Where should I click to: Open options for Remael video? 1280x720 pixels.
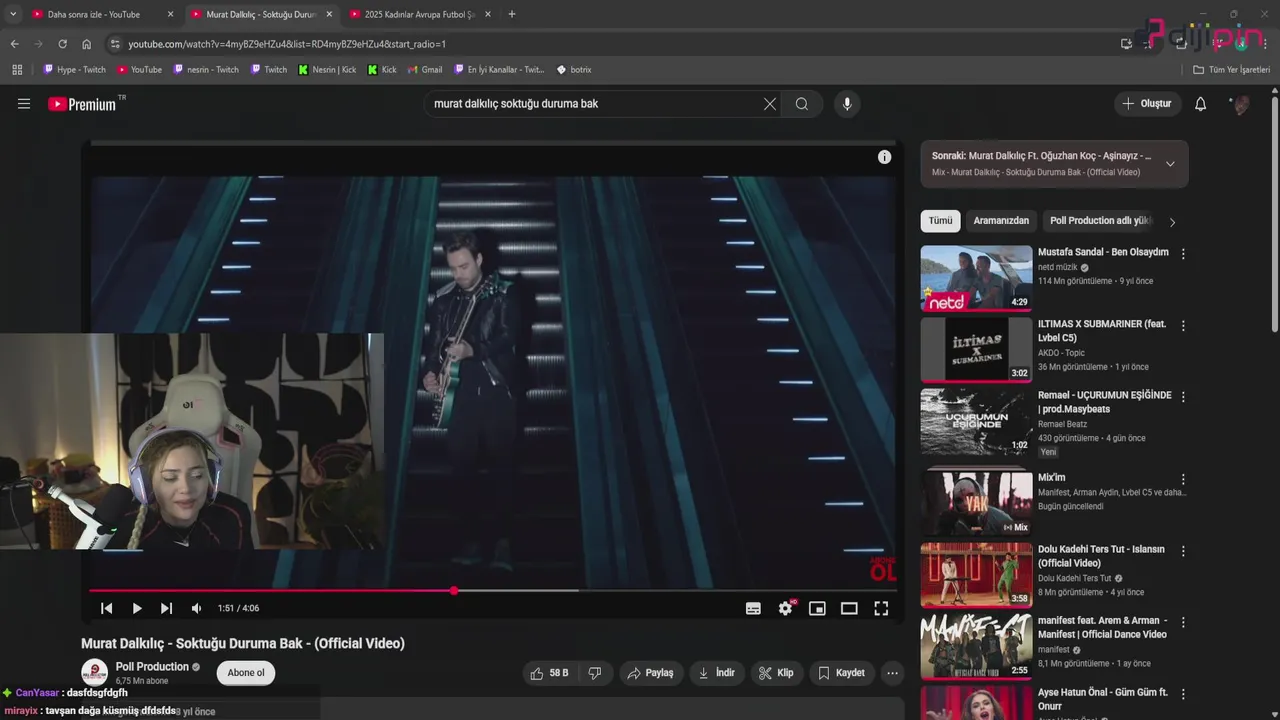(1183, 397)
